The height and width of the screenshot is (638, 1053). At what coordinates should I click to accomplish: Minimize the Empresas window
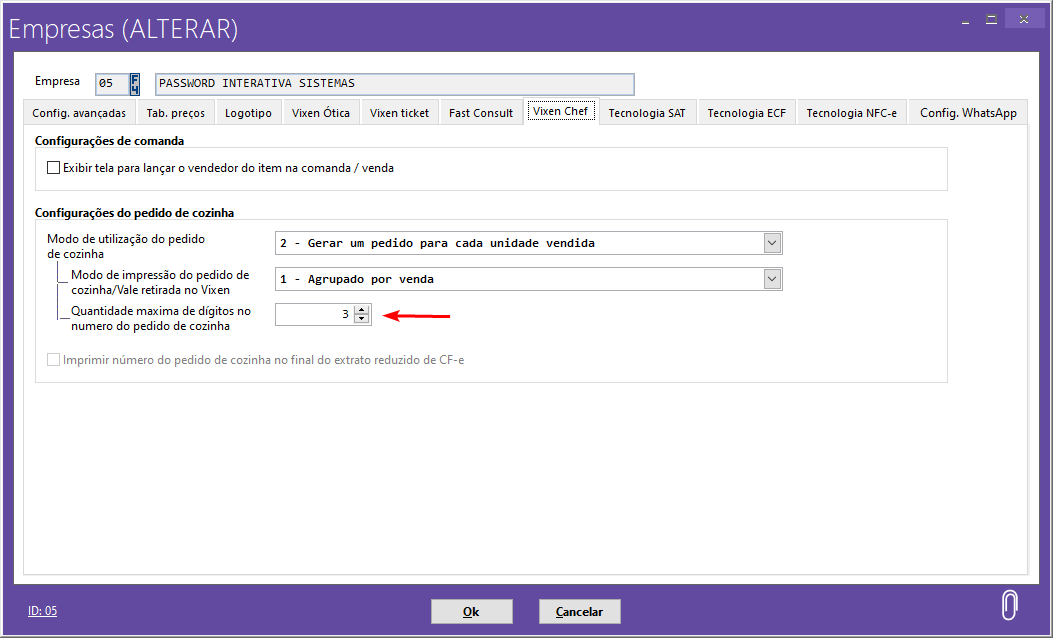pos(962,18)
